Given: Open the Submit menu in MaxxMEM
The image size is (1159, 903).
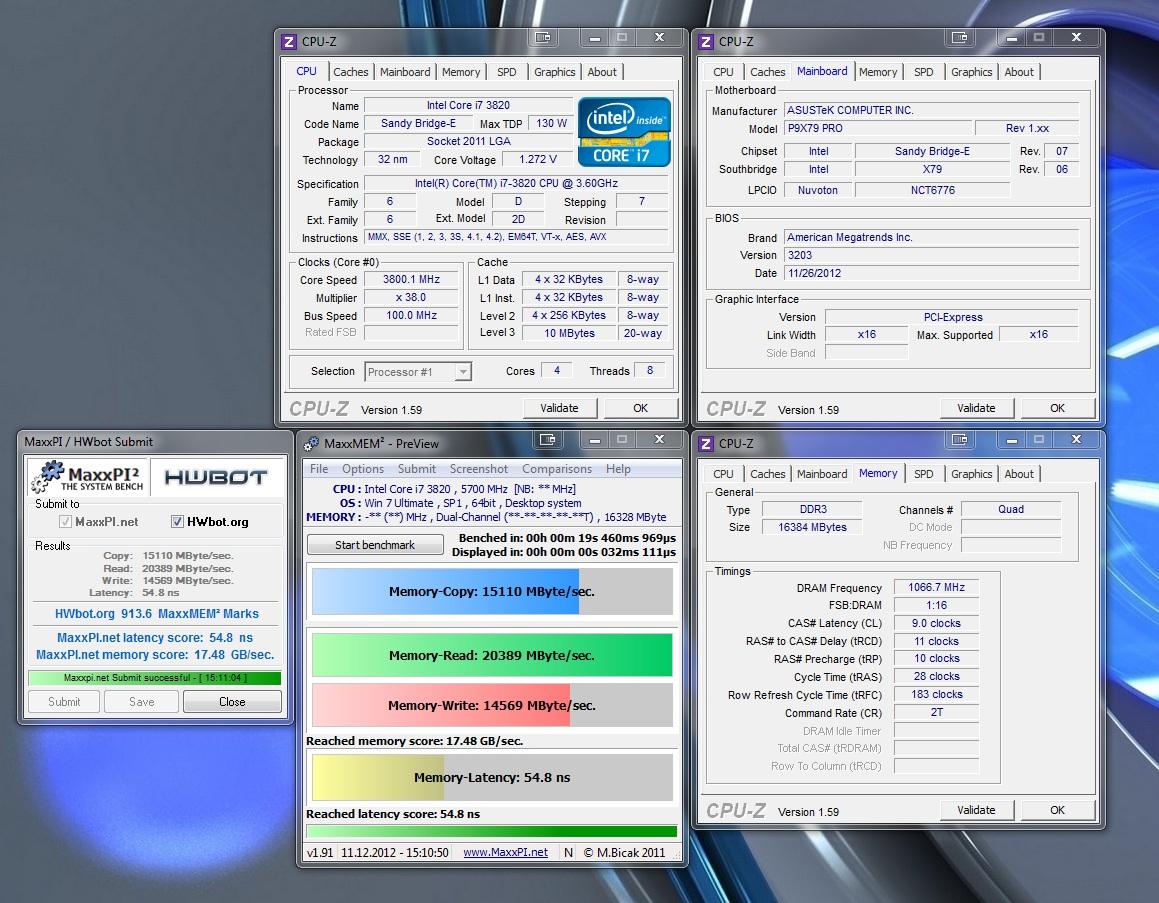Looking at the screenshot, I should pos(417,469).
